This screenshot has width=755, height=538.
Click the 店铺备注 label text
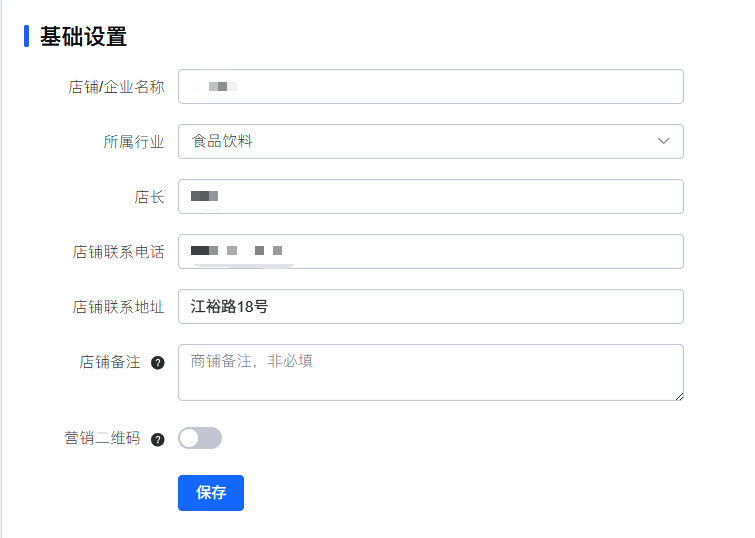(x=110, y=362)
